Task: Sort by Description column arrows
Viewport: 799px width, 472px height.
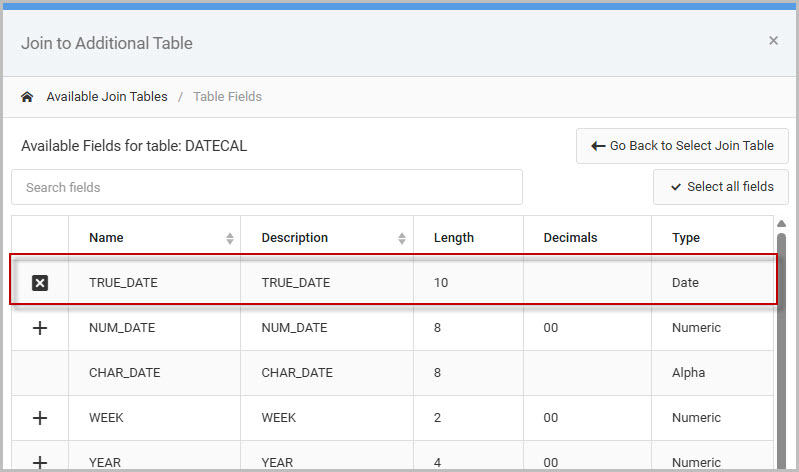Action: (x=402, y=238)
